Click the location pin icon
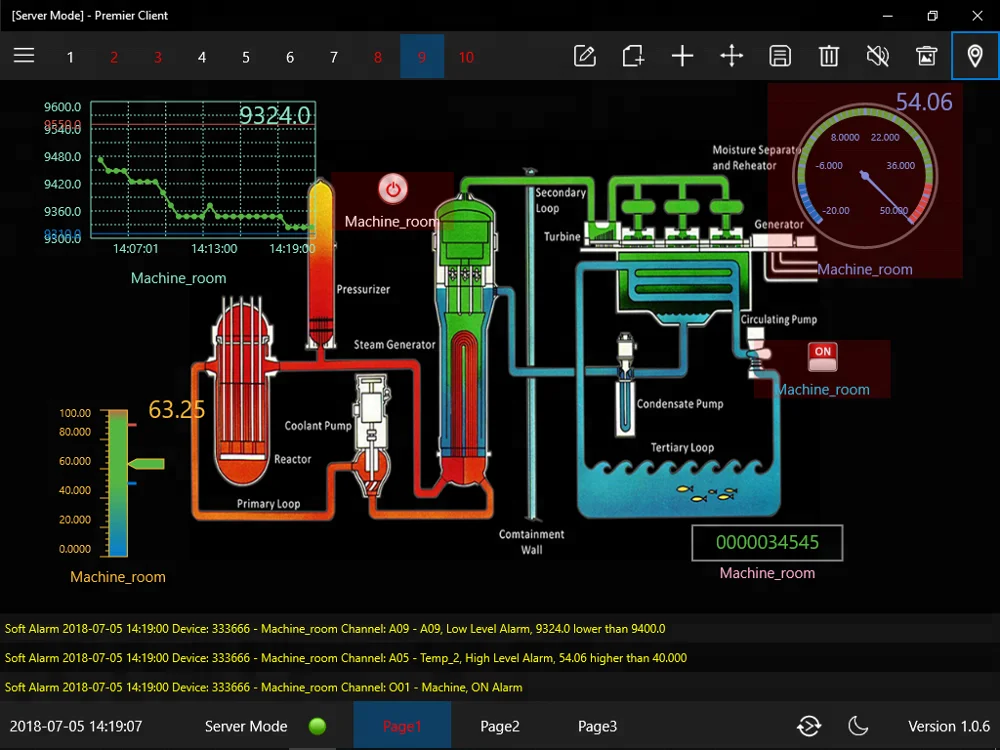1000x750 pixels. pyautogui.click(x=975, y=56)
